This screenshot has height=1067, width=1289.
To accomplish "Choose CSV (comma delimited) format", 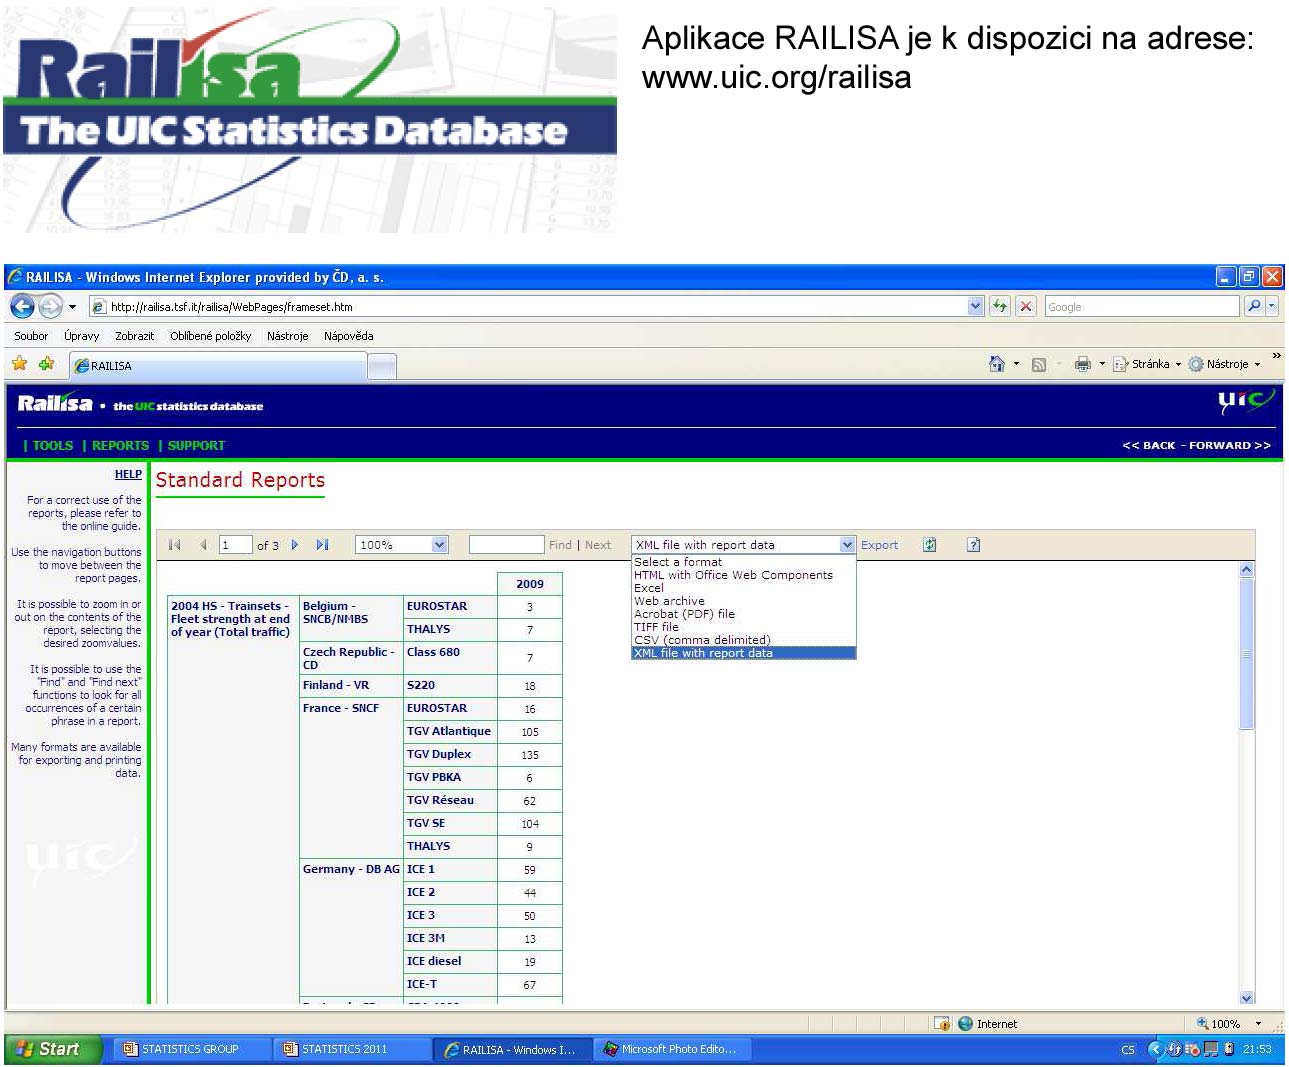I will click(743, 640).
